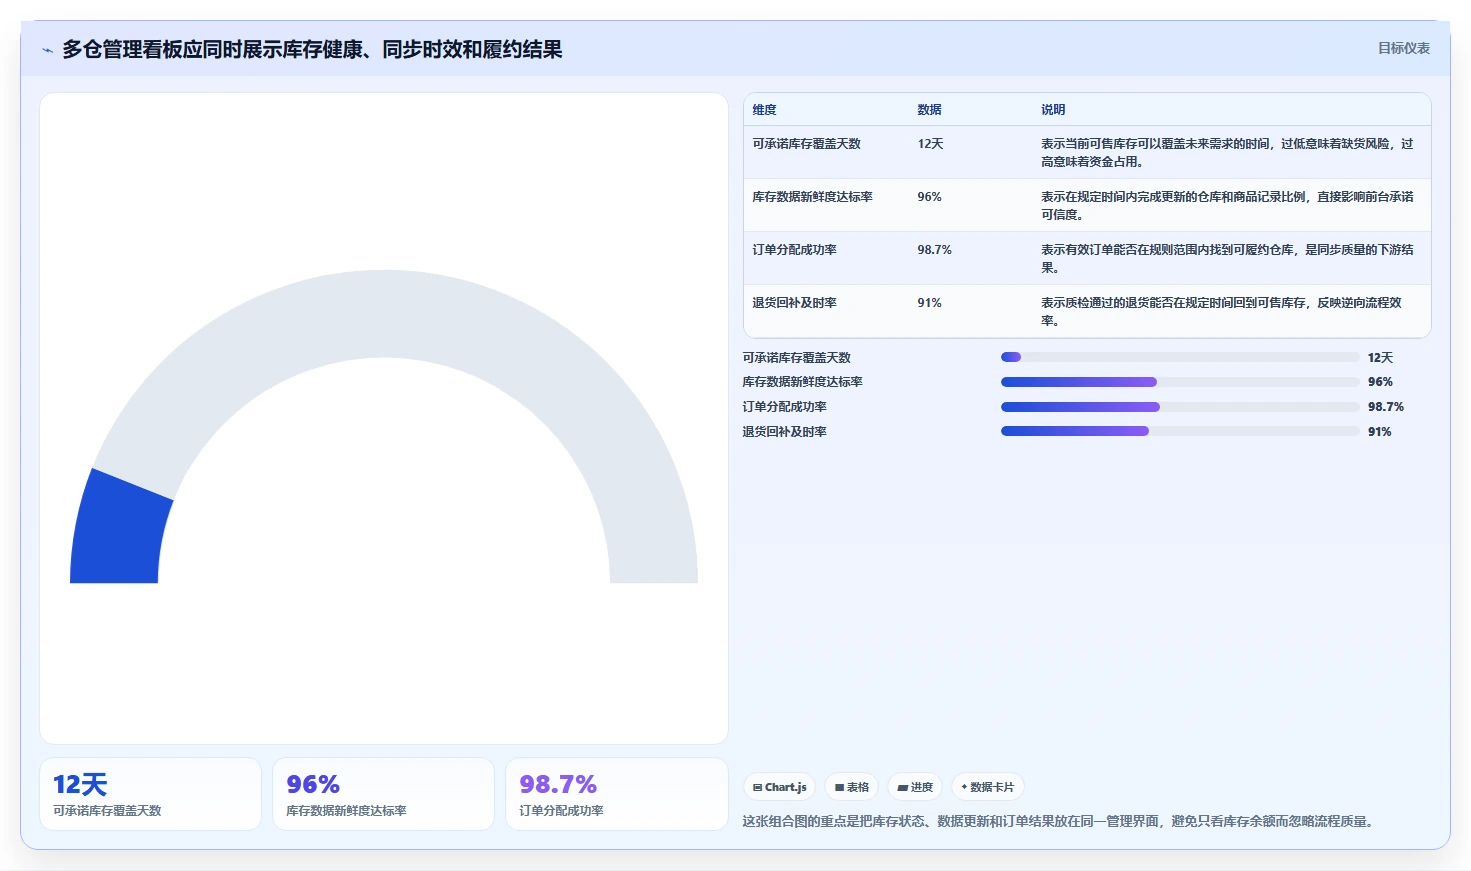Click table cell 退货回补及时率
The image size is (1471, 871).
click(x=794, y=303)
